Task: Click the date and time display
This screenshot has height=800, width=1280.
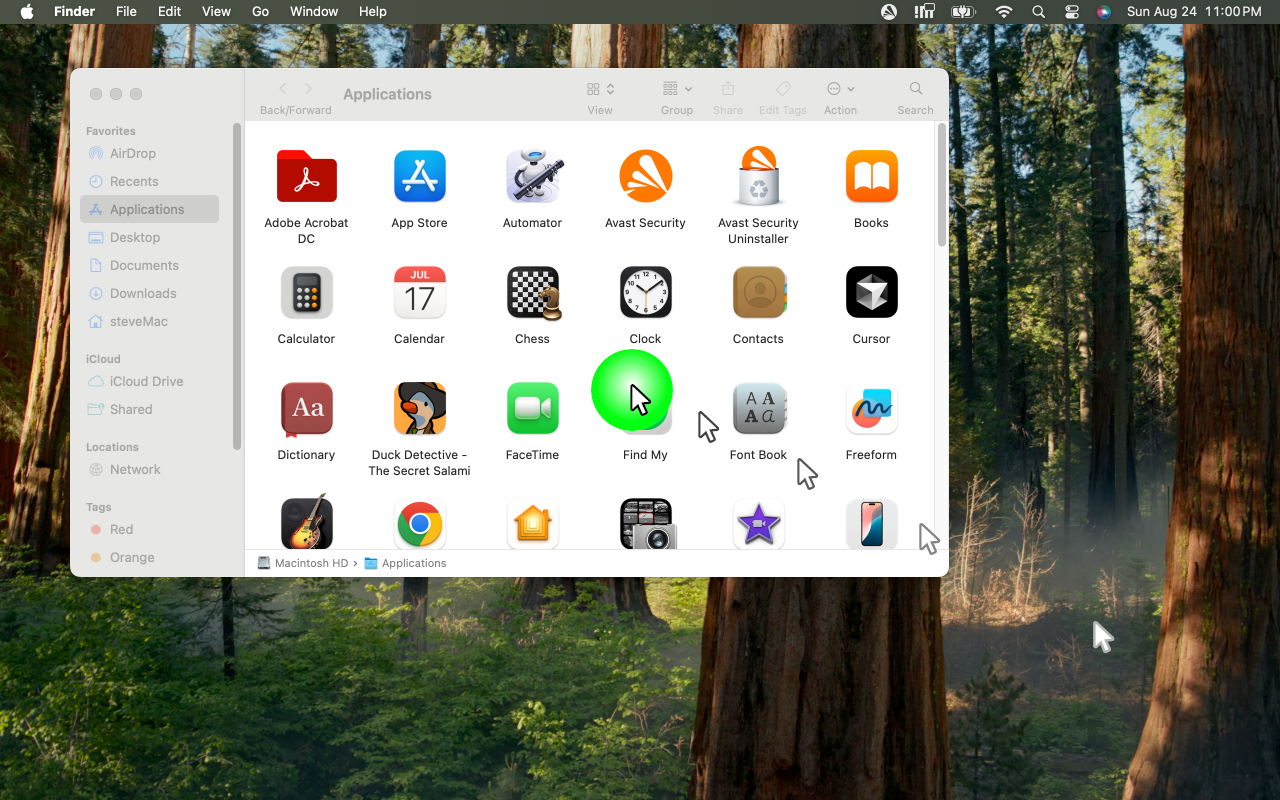Action: point(1194,11)
